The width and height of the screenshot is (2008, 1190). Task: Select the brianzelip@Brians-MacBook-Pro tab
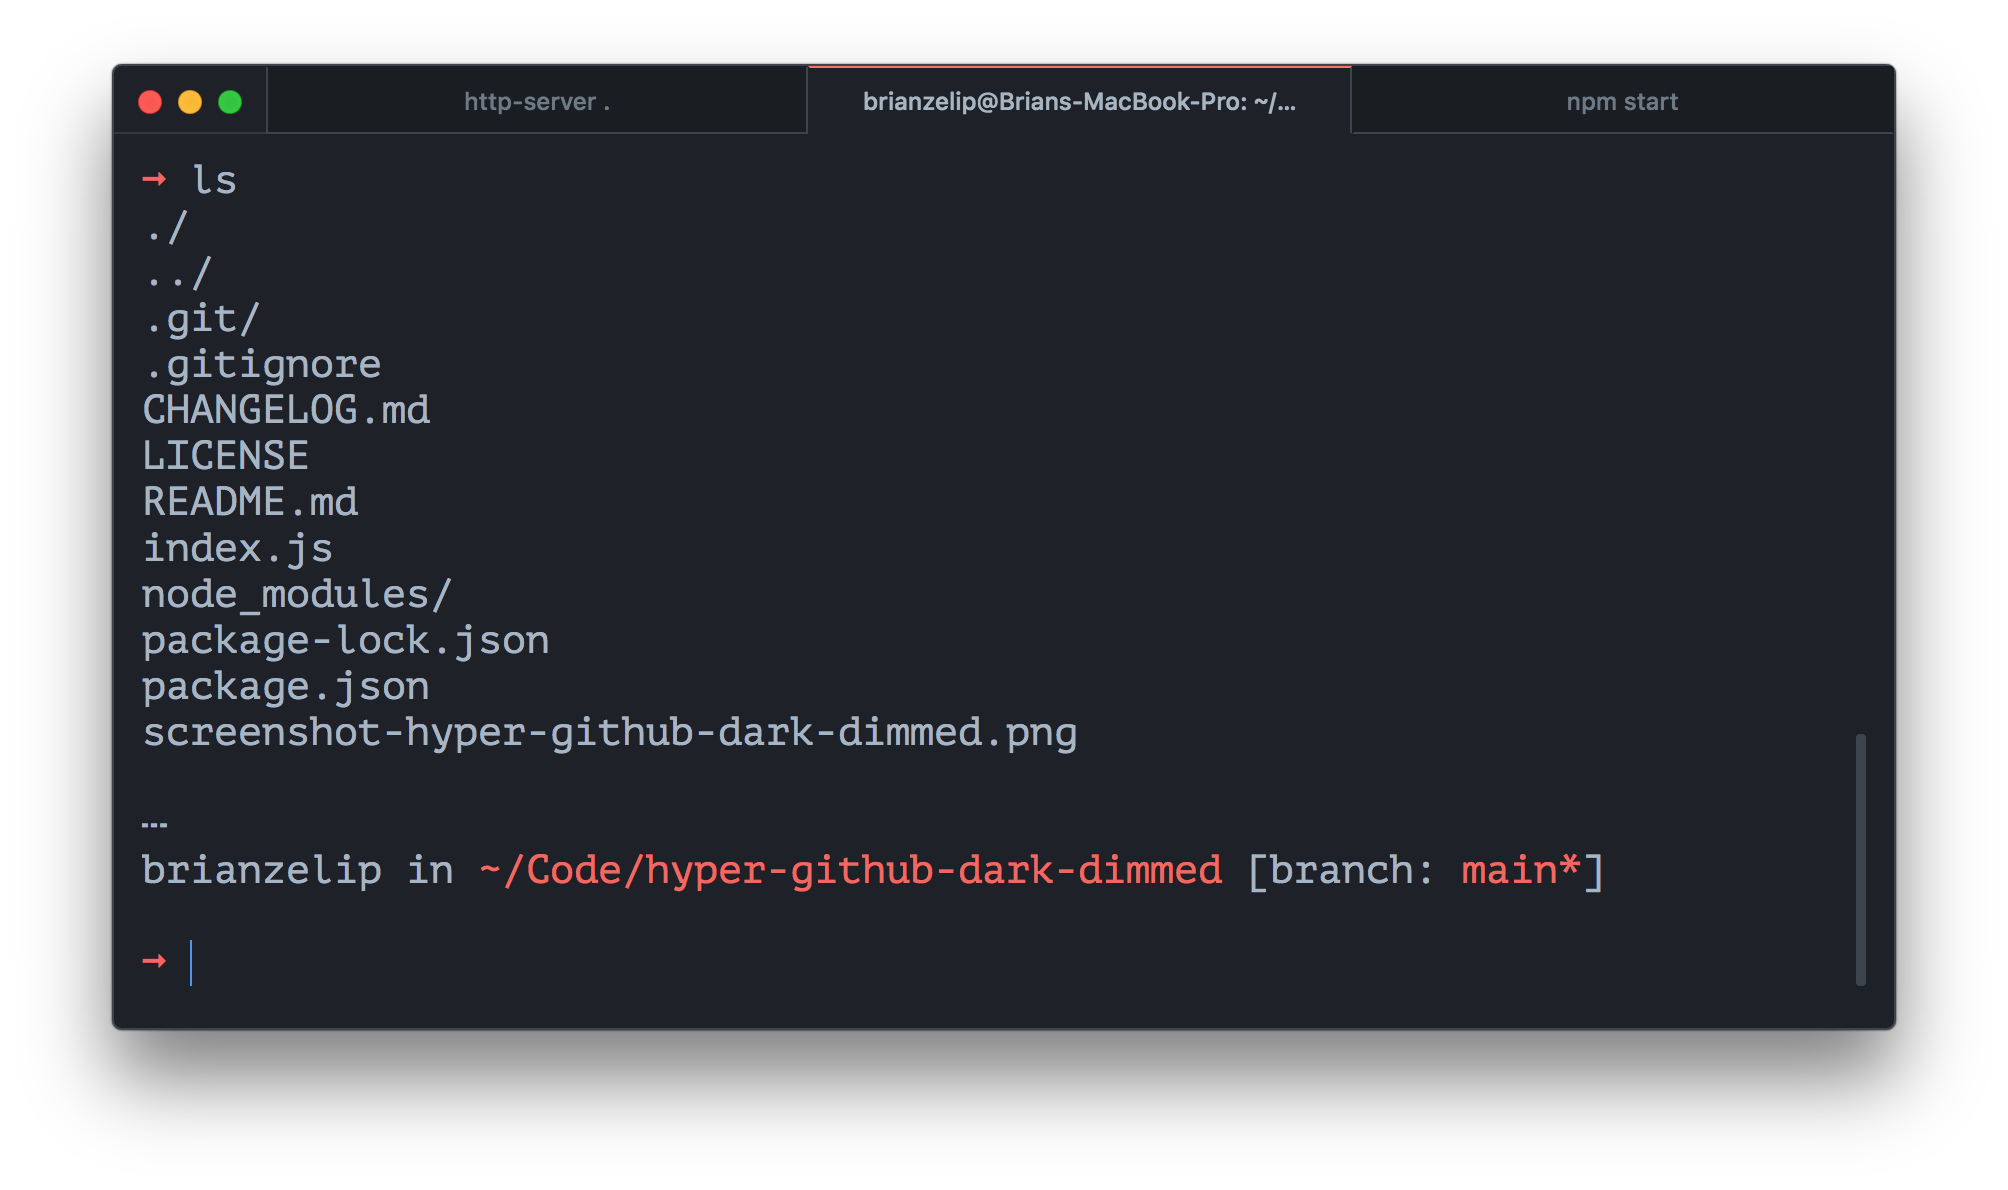coord(1078,102)
